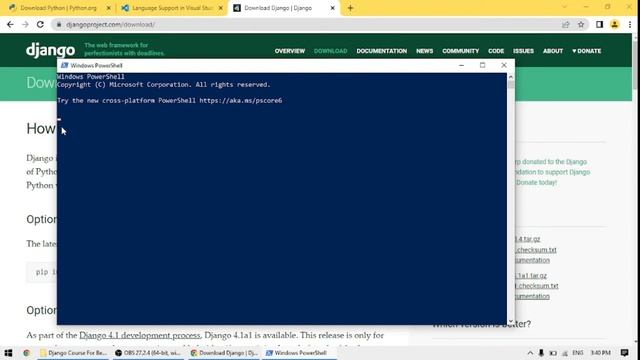This screenshot has height=360, width=640.
Task: Open the Overview nav item
Action: pos(290,51)
